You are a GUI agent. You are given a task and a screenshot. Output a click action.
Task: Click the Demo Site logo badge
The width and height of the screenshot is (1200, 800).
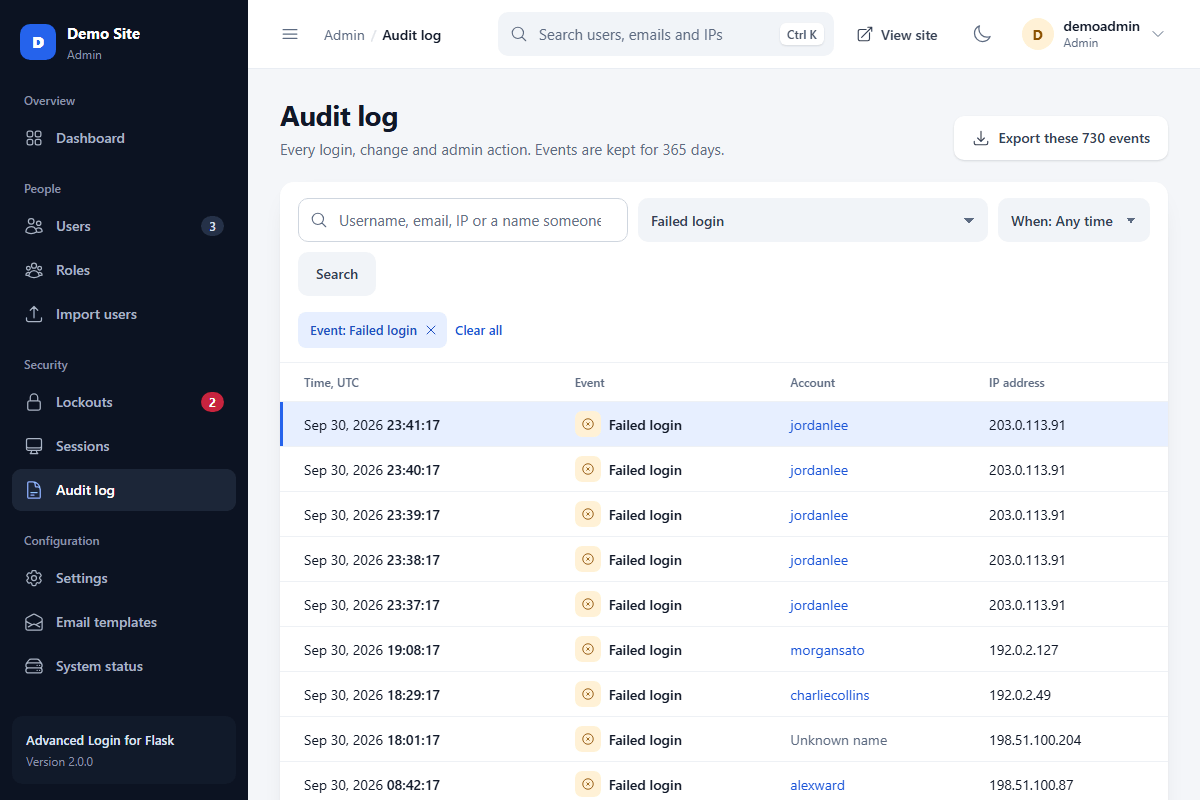[x=38, y=42]
